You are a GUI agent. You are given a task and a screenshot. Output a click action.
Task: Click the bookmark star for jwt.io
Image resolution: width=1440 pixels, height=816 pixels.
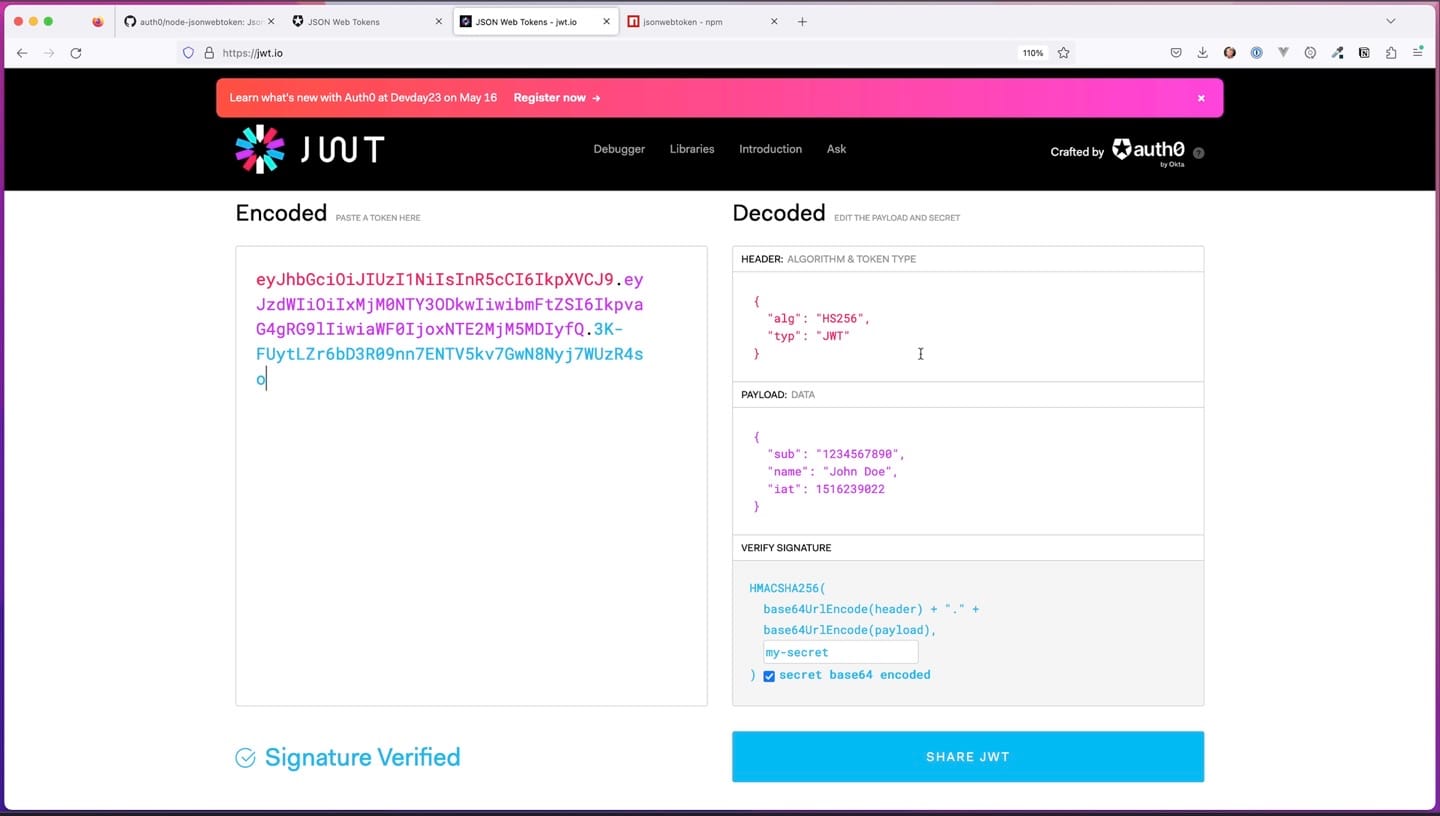pos(1063,53)
